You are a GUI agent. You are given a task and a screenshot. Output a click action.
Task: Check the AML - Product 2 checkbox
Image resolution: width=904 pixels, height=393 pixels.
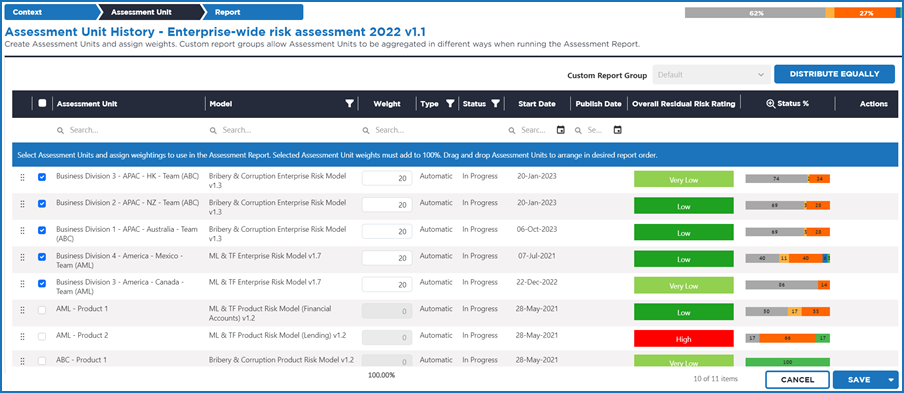click(x=42, y=336)
